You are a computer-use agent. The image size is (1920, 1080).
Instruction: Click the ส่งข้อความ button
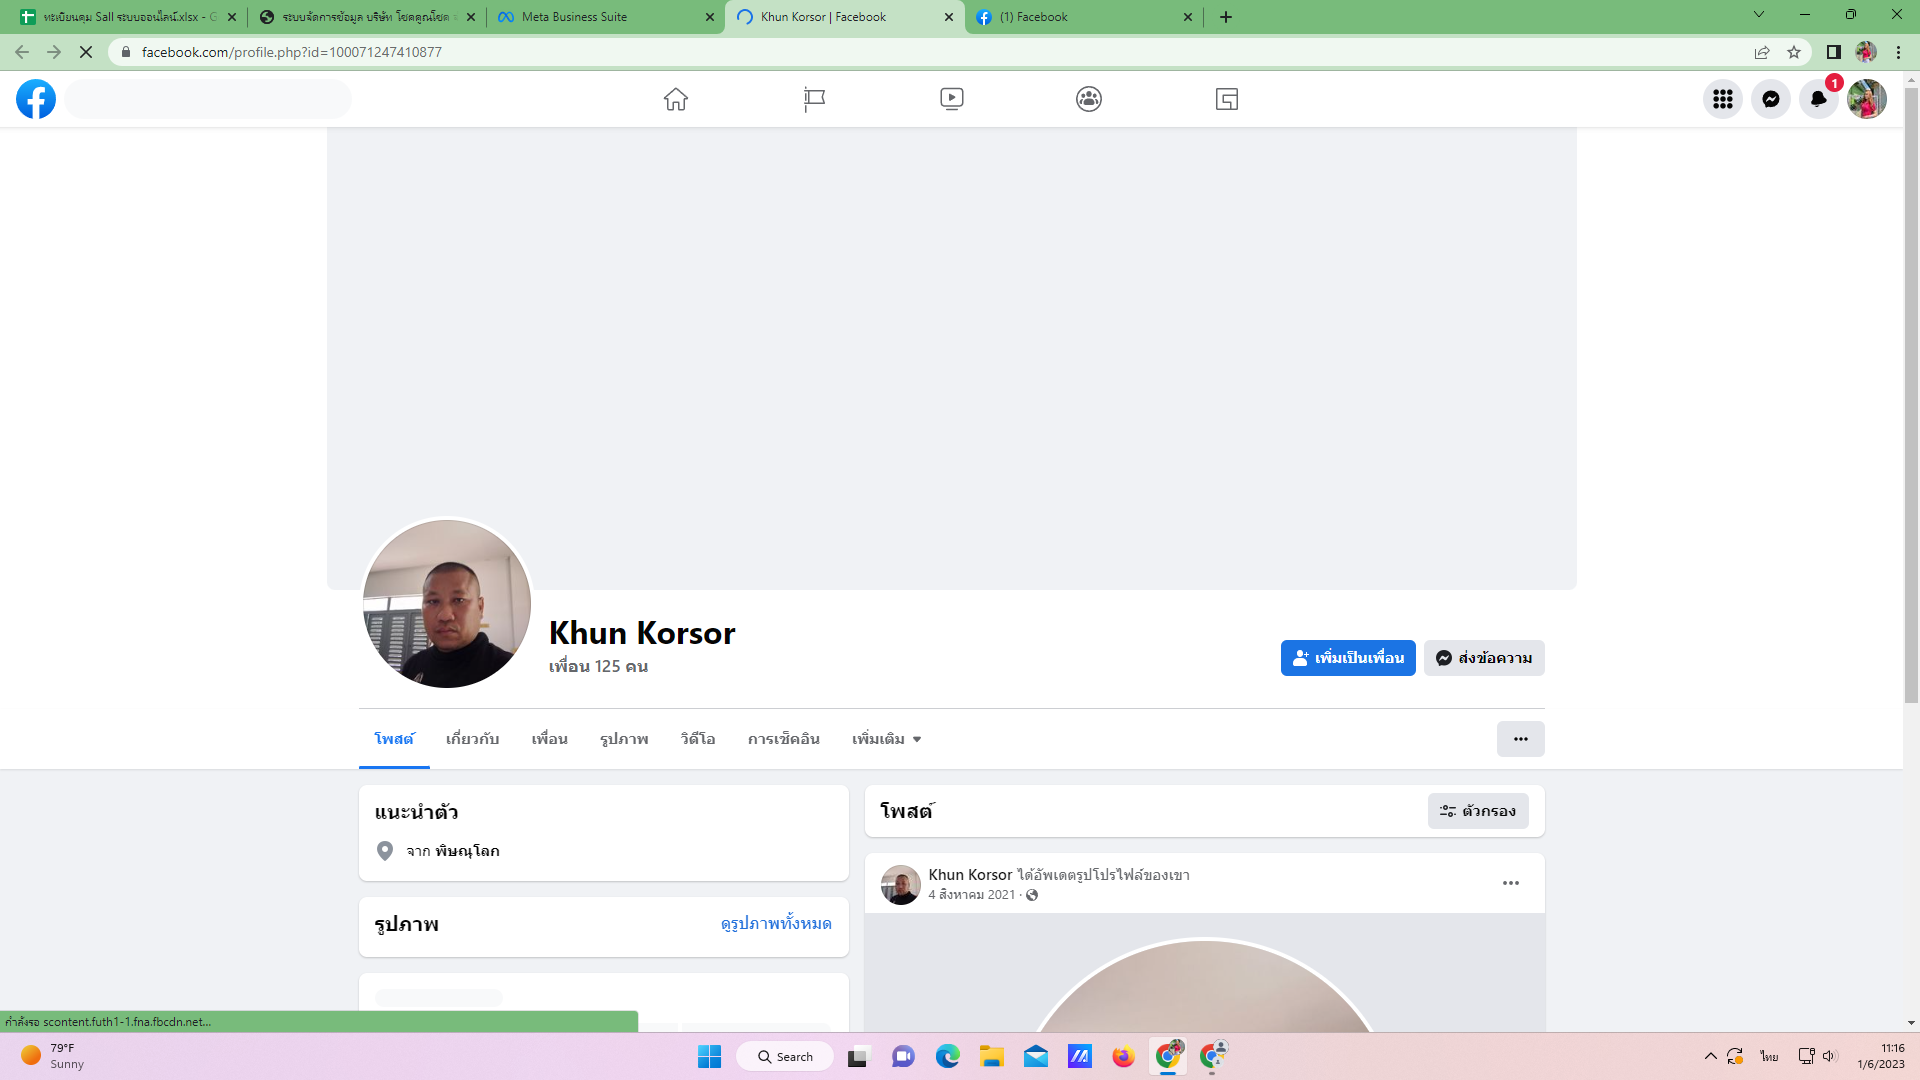(1484, 658)
